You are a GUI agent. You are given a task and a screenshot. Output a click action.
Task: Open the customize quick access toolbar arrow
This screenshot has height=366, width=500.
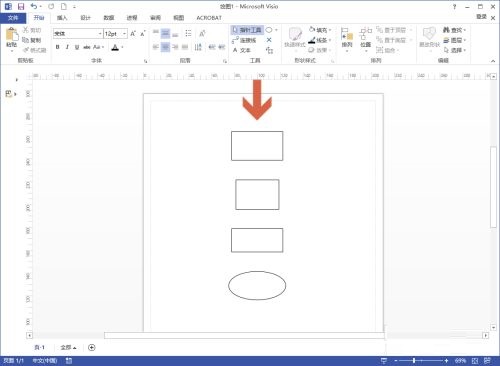coord(74,7)
